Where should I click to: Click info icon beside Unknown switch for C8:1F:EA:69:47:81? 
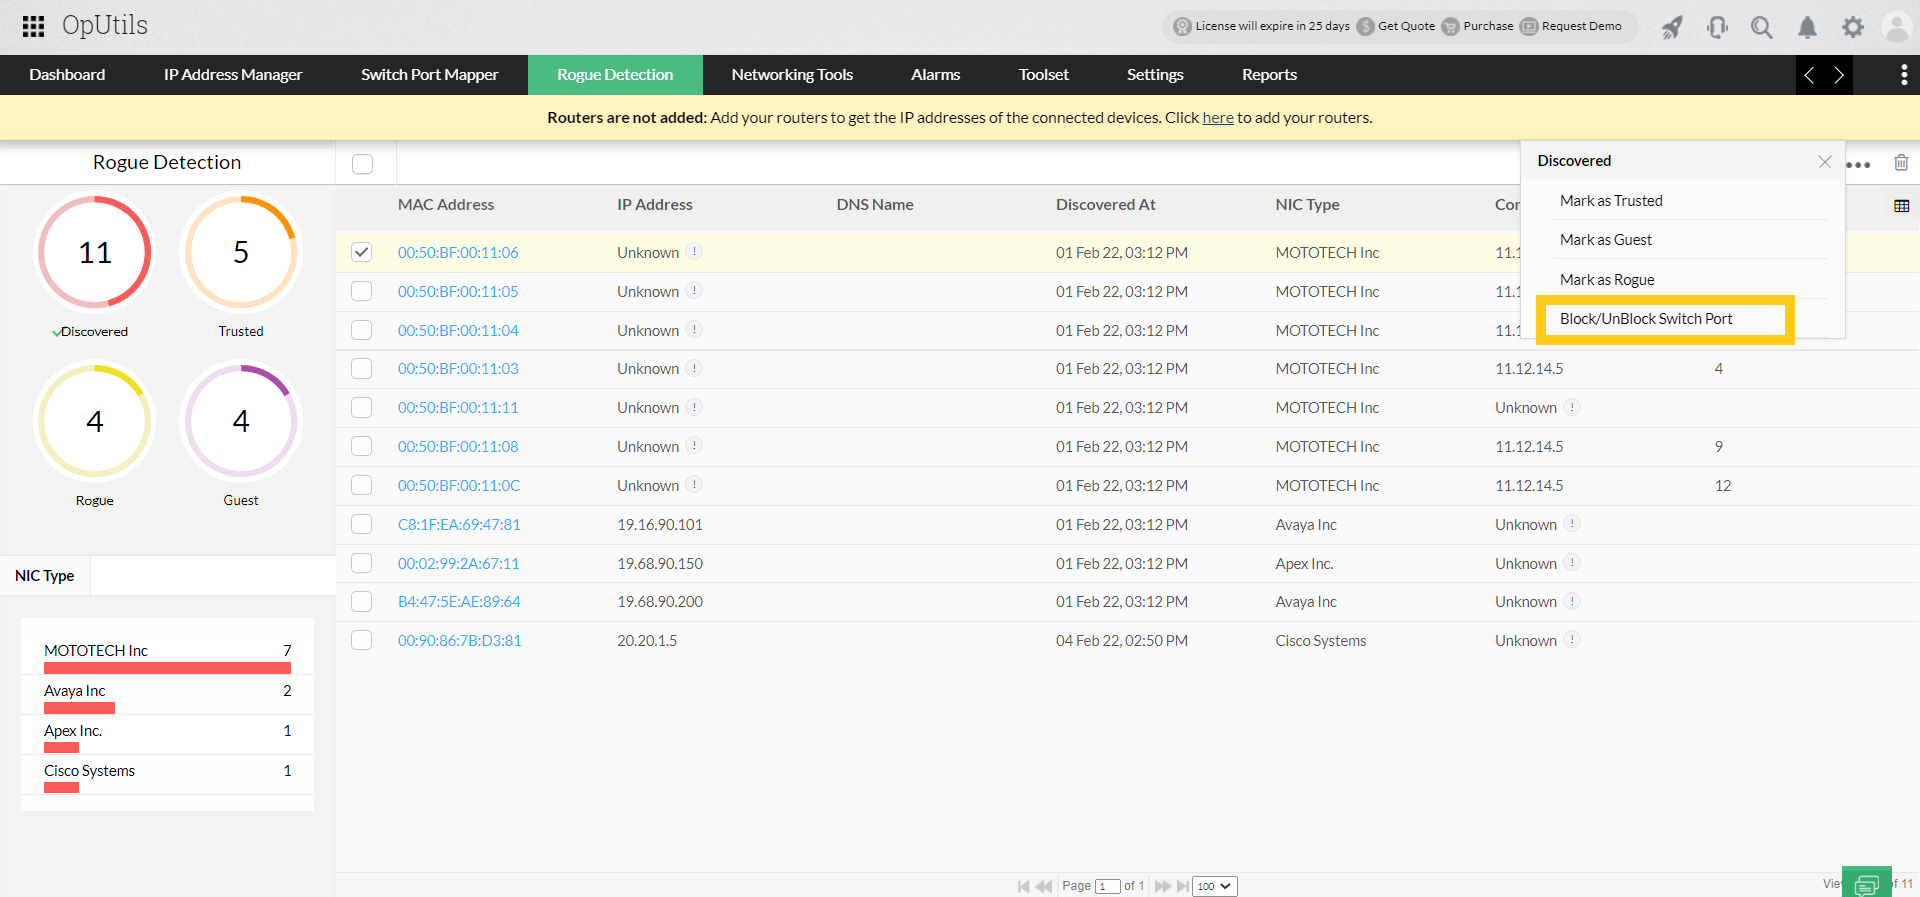pos(1572,524)
